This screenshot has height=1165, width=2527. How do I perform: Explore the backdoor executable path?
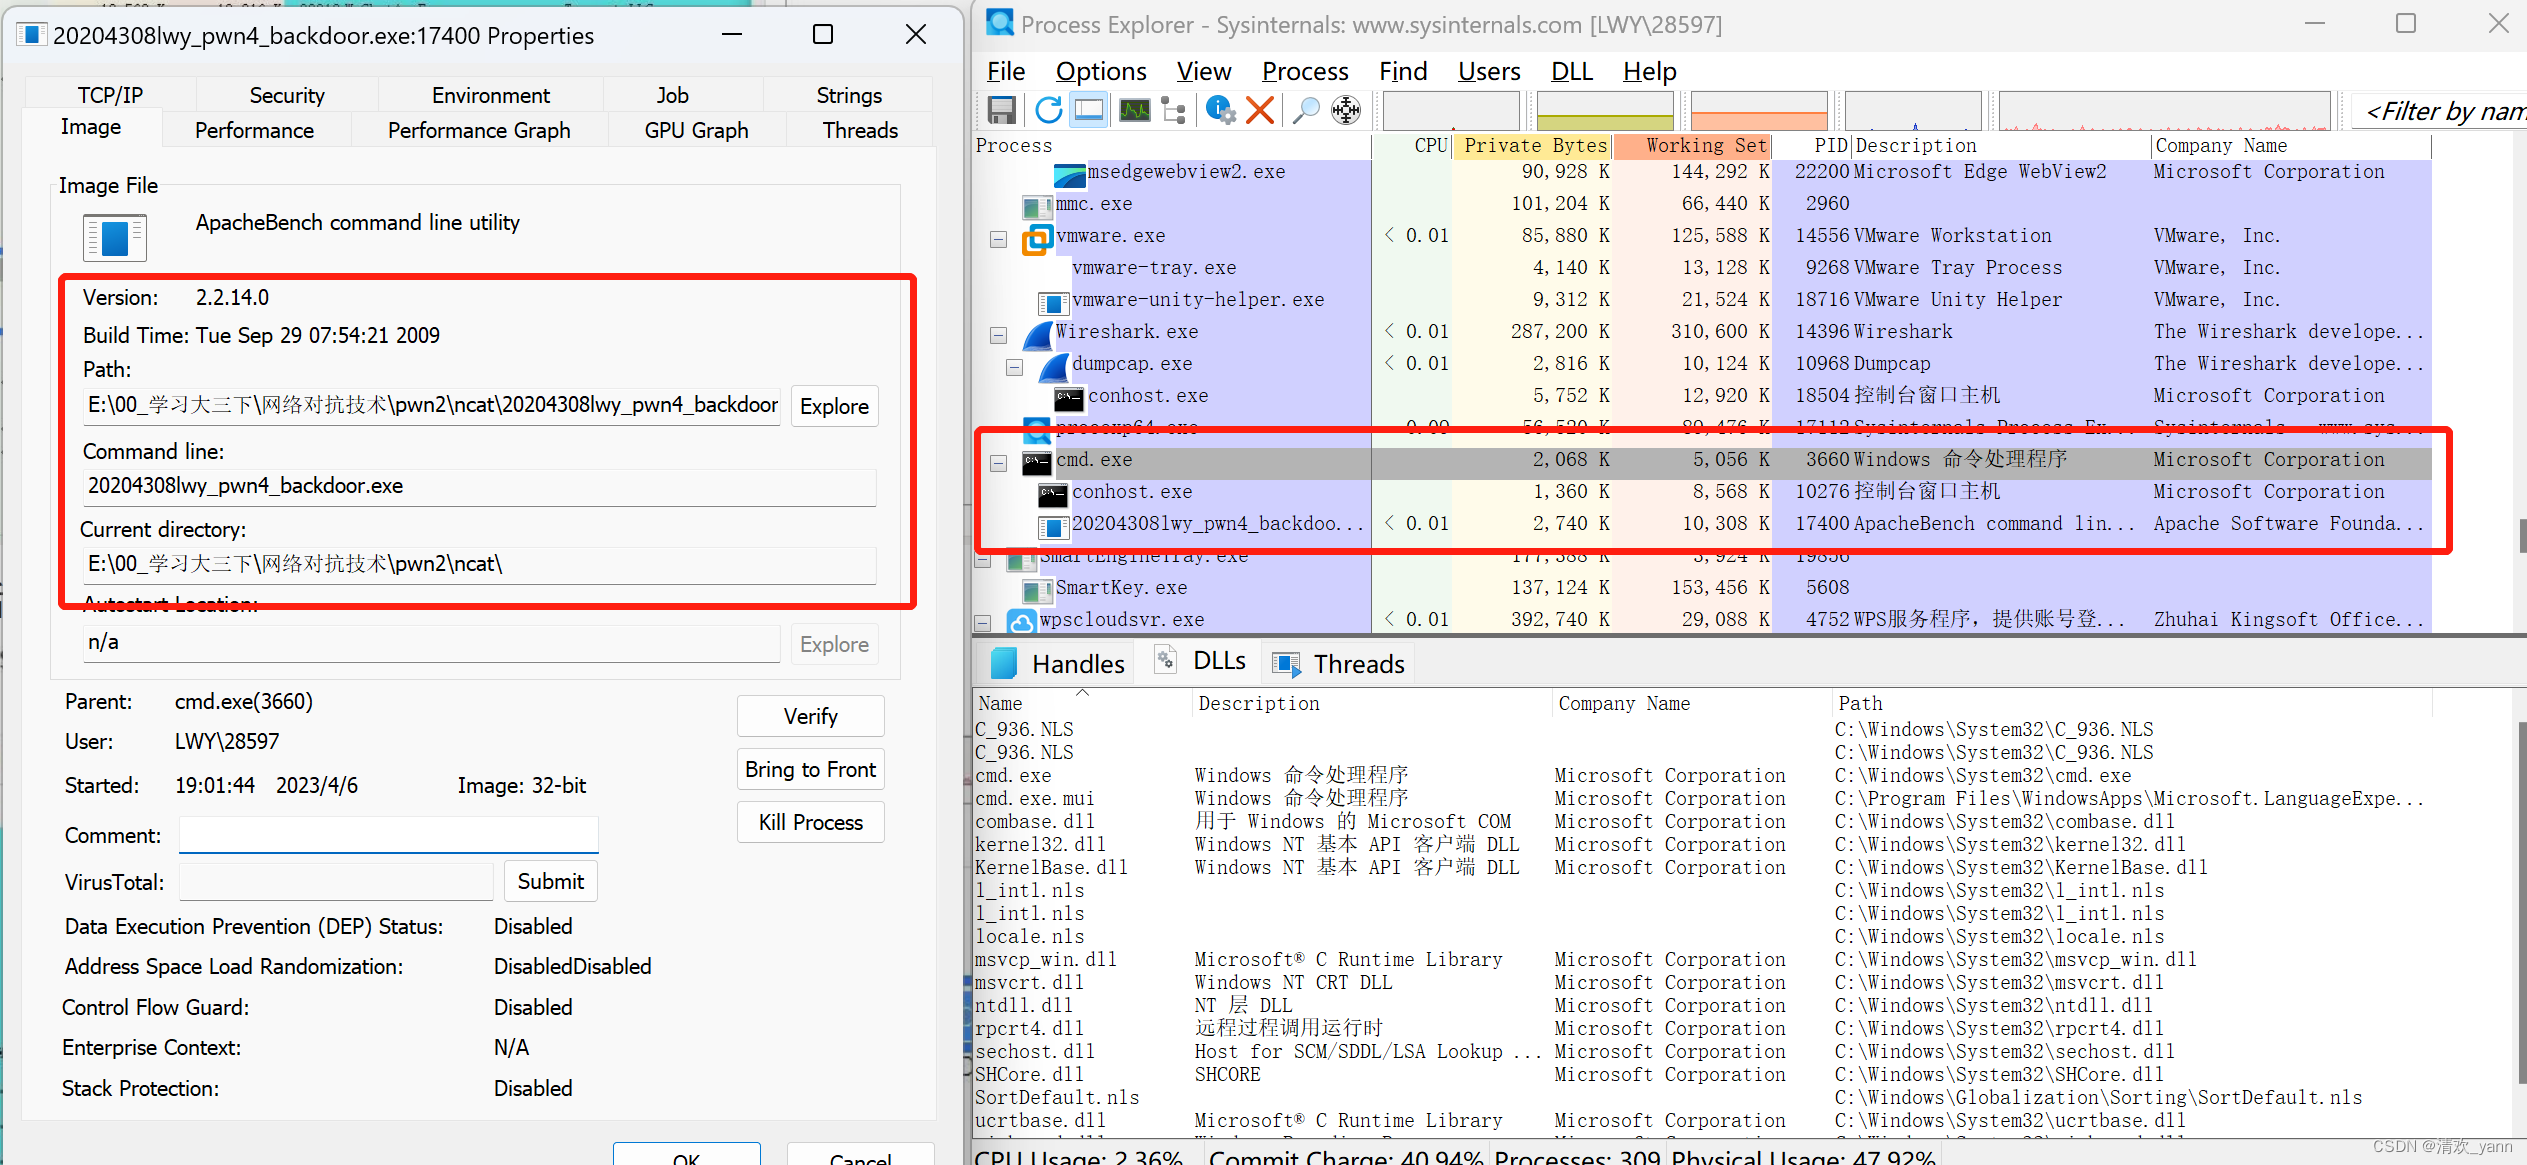pos(834,406)
